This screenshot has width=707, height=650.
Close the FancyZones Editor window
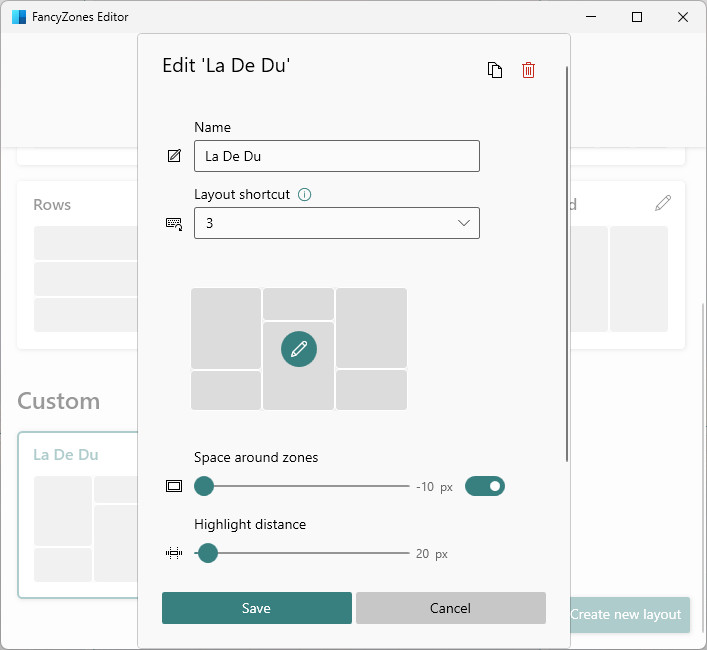(x=683, y=17)
